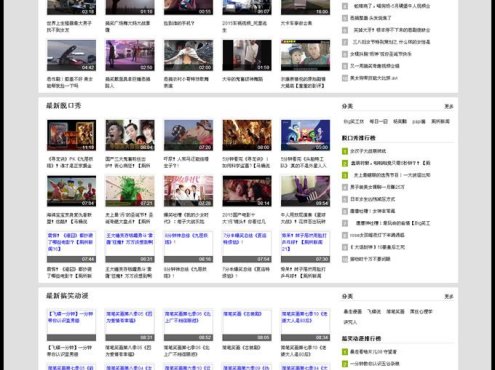
Task: Select the papi酱 category tag
Action: pyautogui.click(x=419, y=122)
